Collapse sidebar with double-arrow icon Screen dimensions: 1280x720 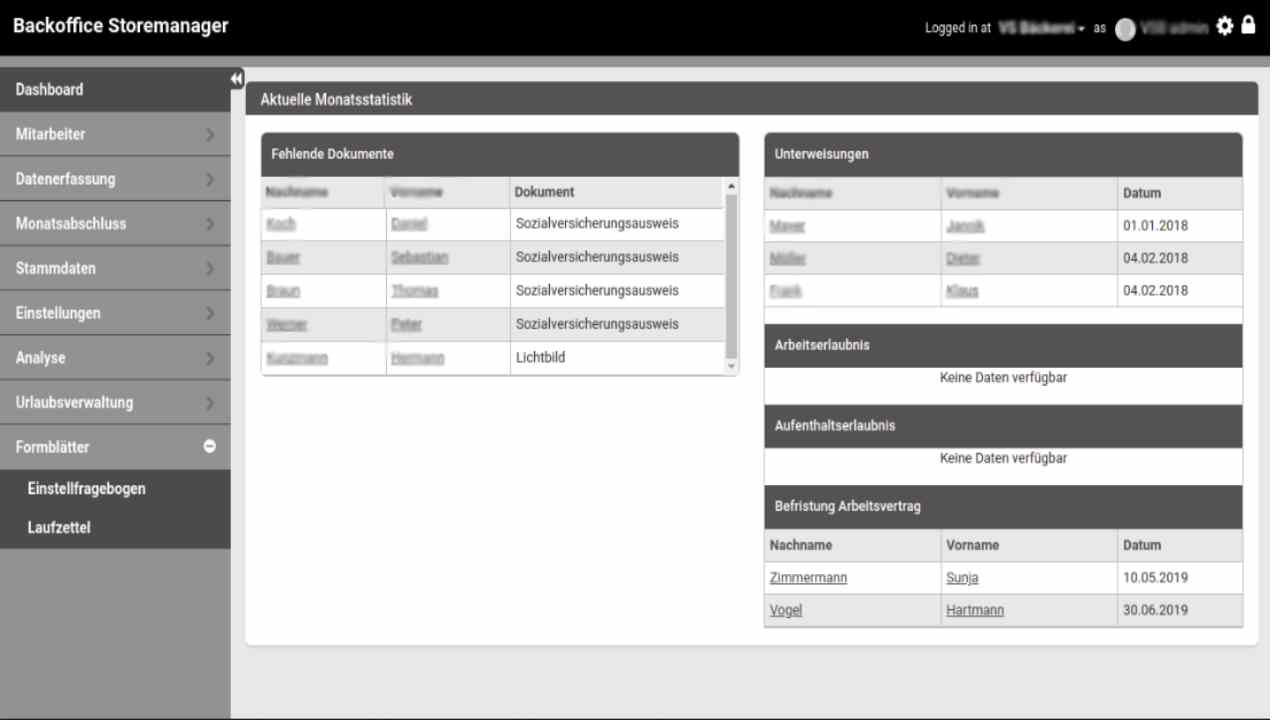pos(237,79)
